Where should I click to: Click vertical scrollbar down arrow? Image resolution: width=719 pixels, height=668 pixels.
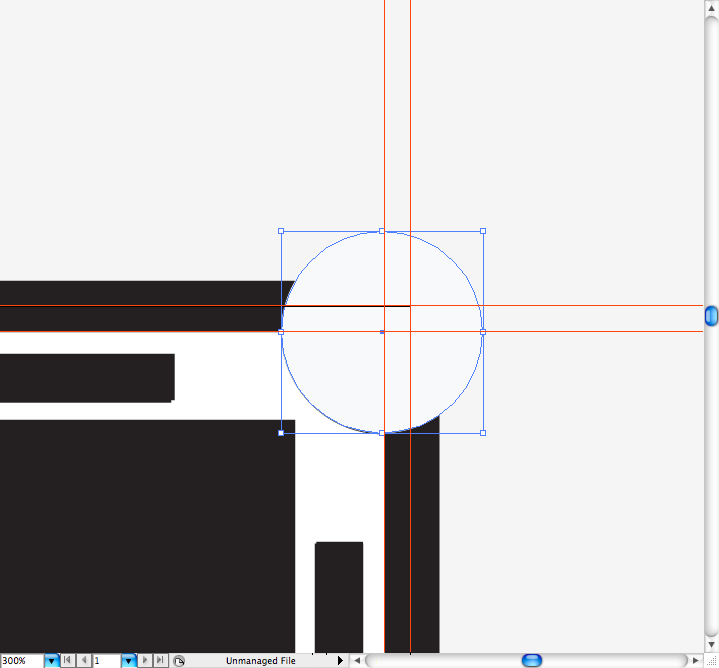tap(711, 645)
